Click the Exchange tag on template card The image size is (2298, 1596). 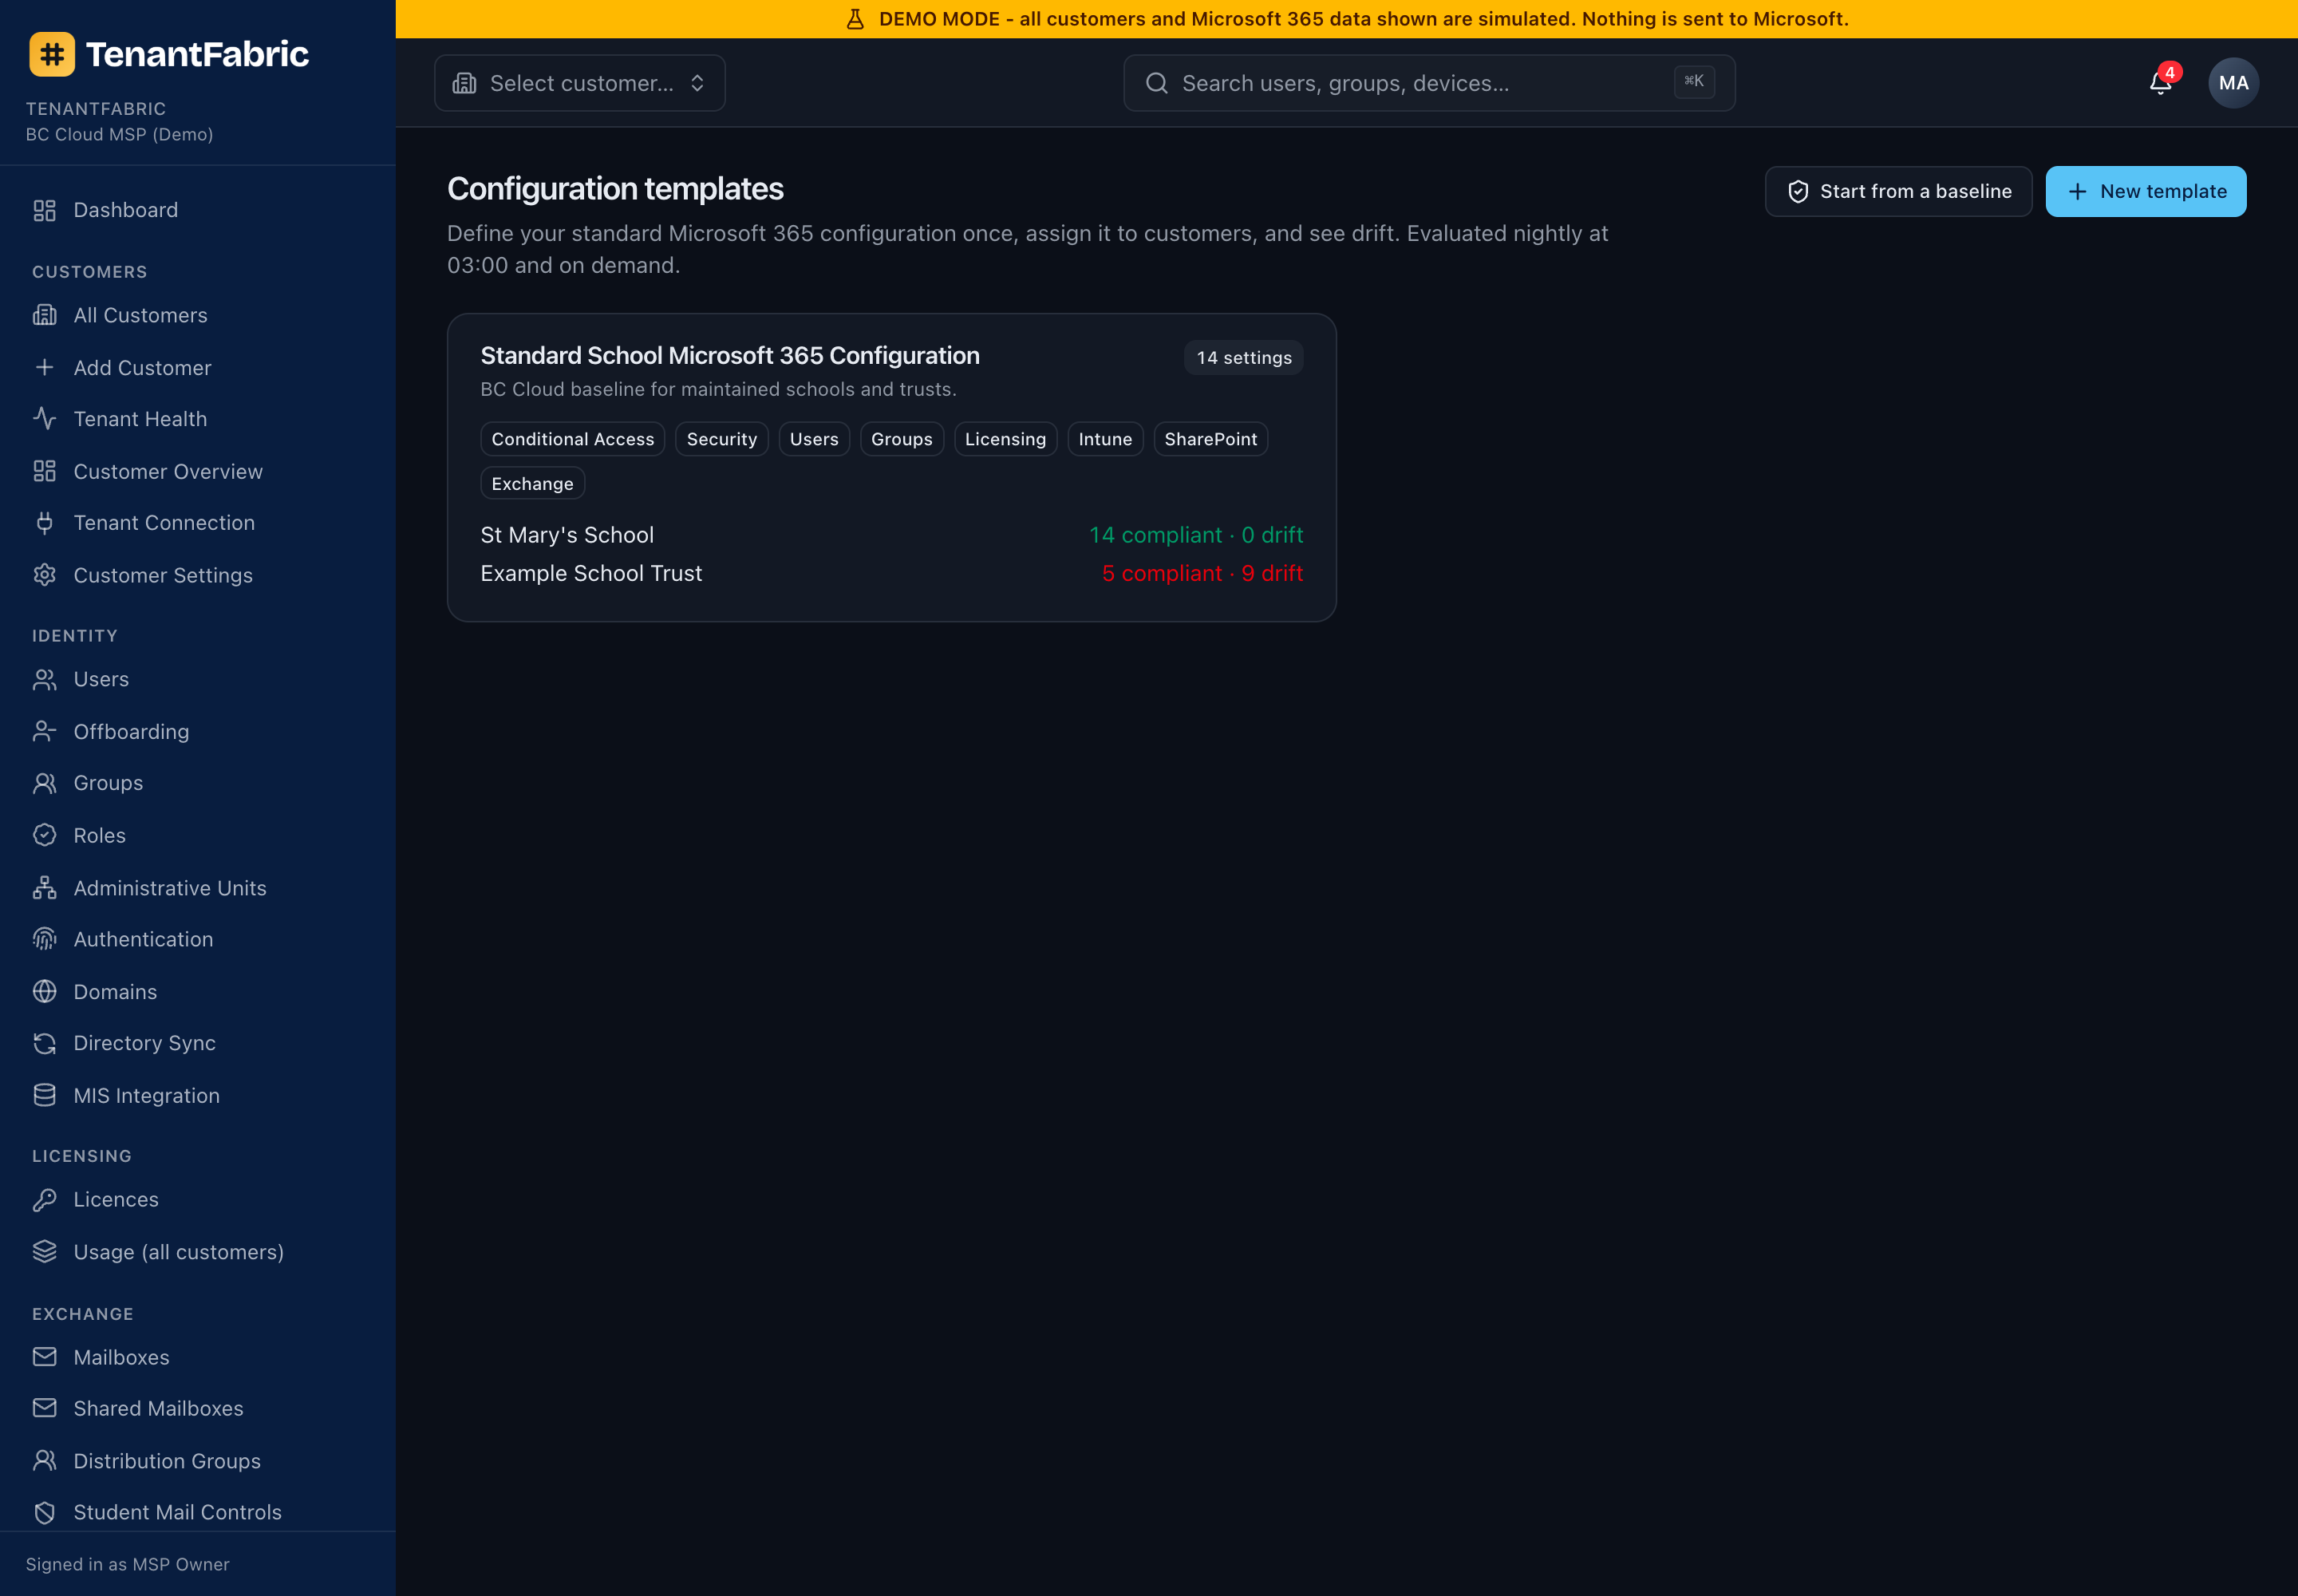[532, 484]
